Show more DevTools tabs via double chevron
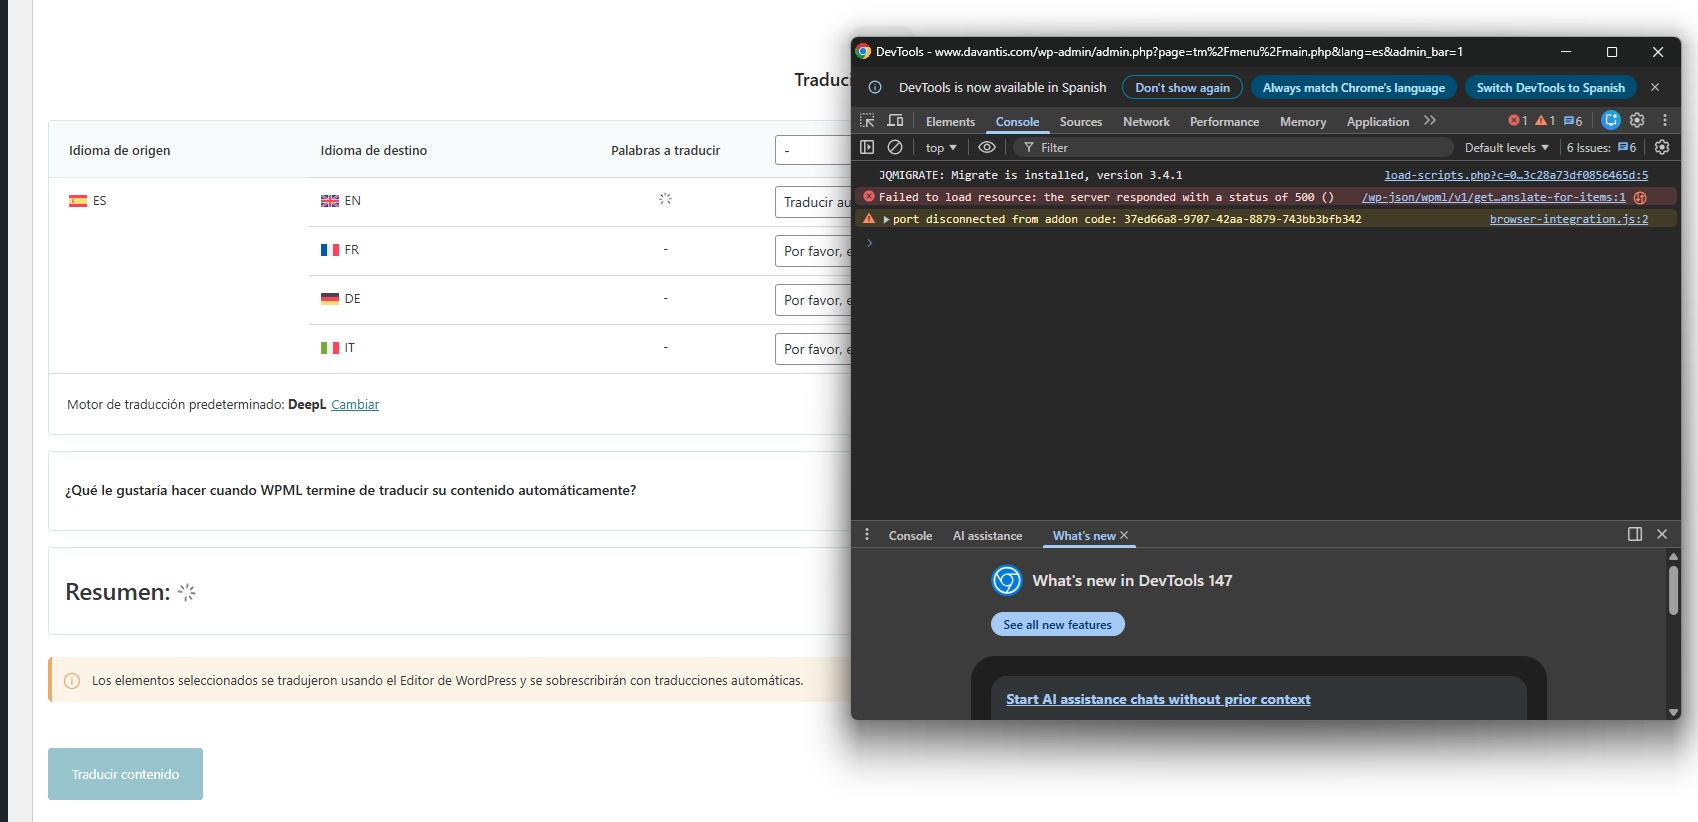 [1430, 121]
